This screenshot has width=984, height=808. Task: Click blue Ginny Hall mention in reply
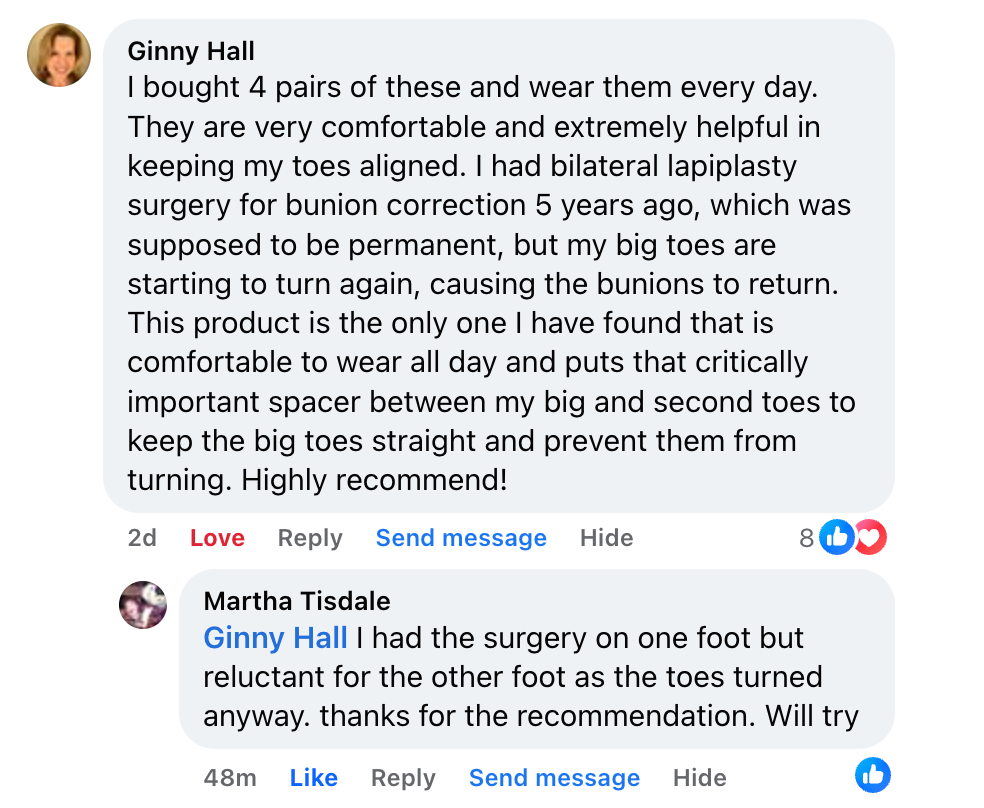pyautogui.click(x=275, y=638)
